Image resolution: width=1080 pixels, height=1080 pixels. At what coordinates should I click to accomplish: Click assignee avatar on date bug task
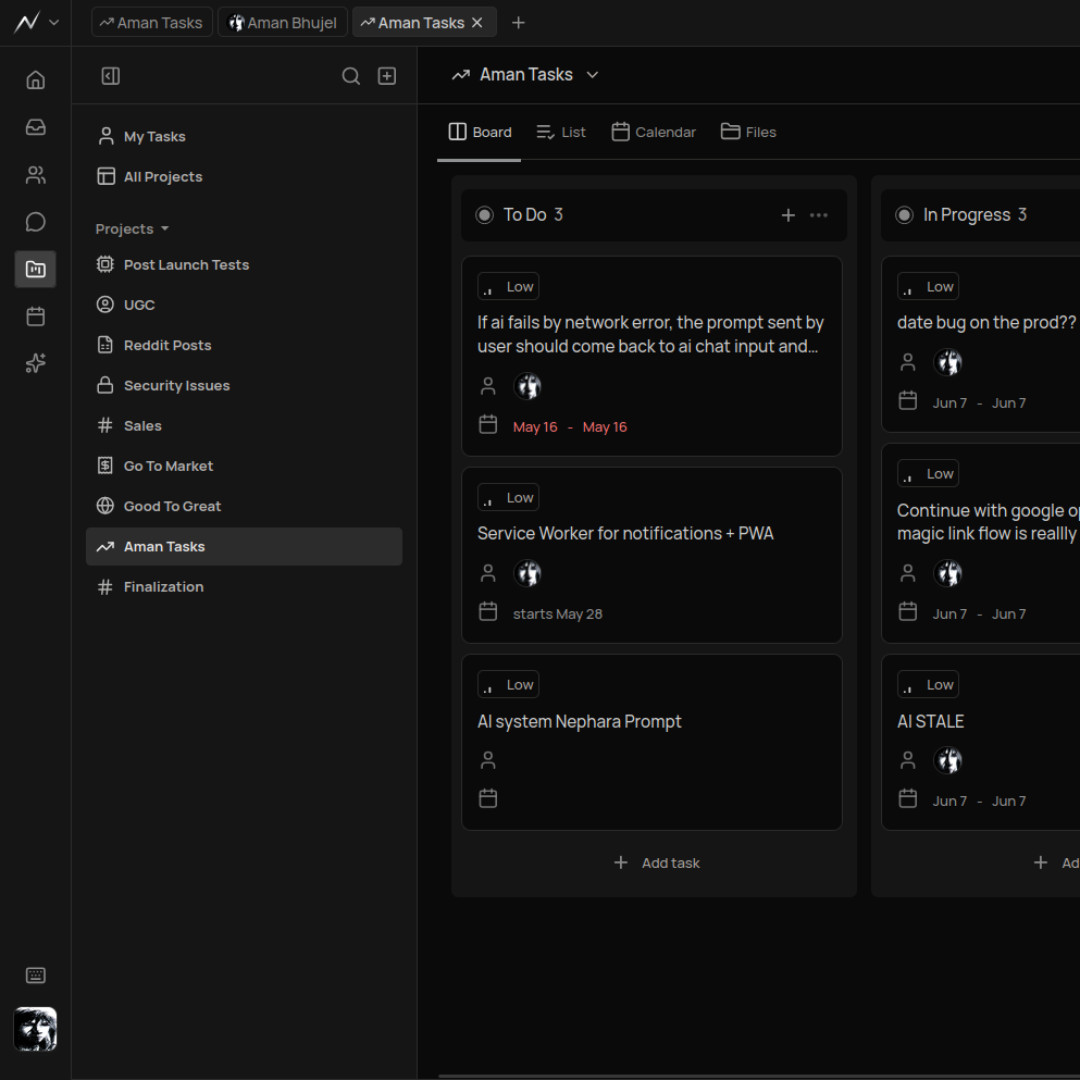point(948,362)
